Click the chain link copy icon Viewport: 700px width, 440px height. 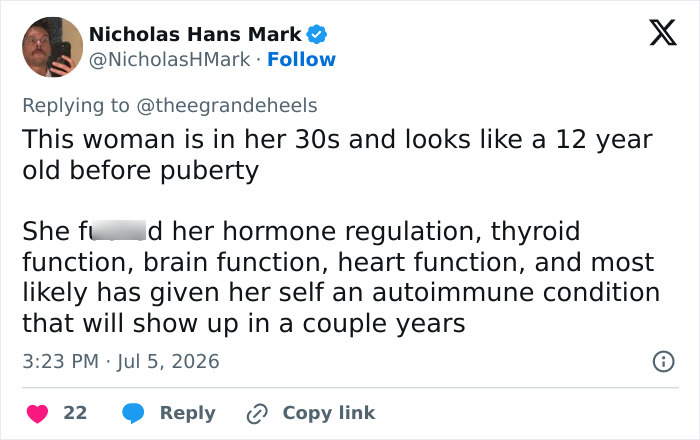tap(257, 414)
